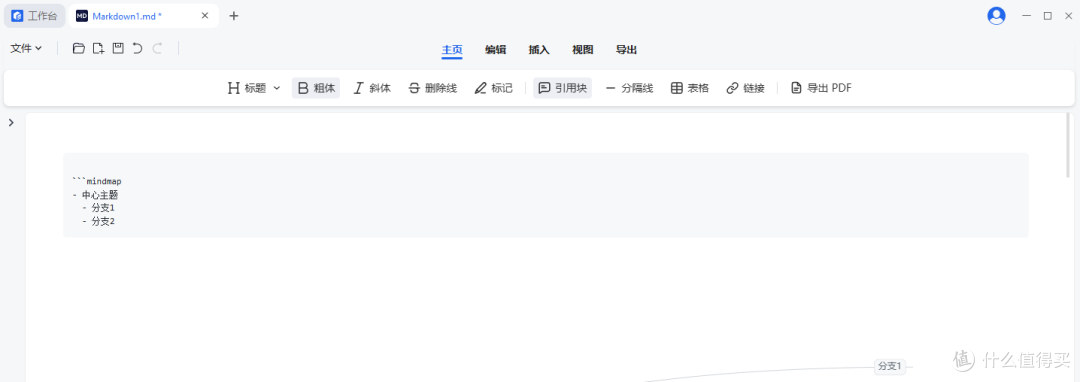The height and width of the screenshot is (382, 1080).
Task: Minimize the application window
Action: [1027, 16]
